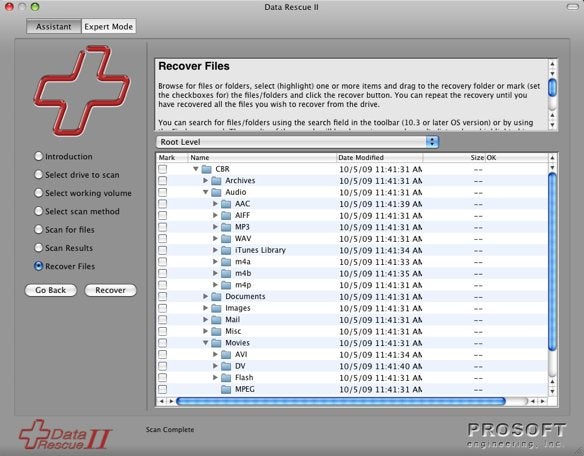This screenshot has width=584, height=456.
Task: Click the Images folder icon
Action: (216, 308)
